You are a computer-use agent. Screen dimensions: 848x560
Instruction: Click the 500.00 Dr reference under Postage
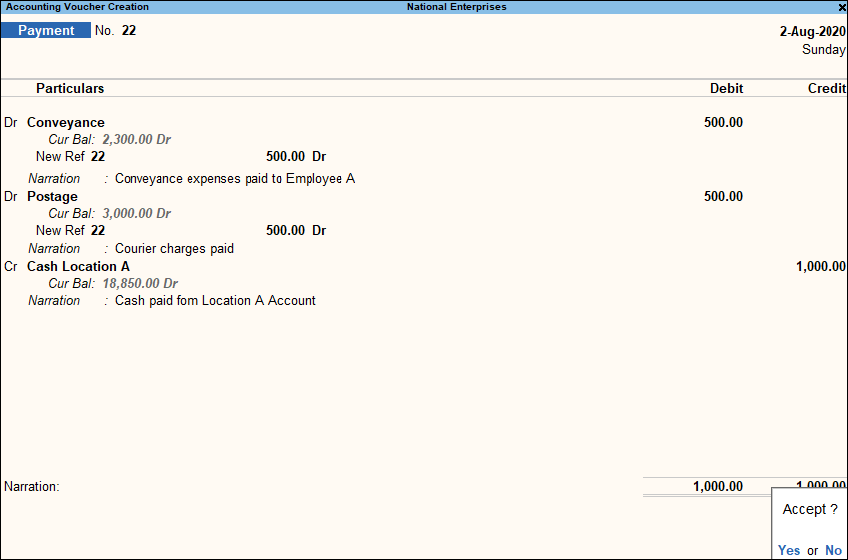pos(296,230)
